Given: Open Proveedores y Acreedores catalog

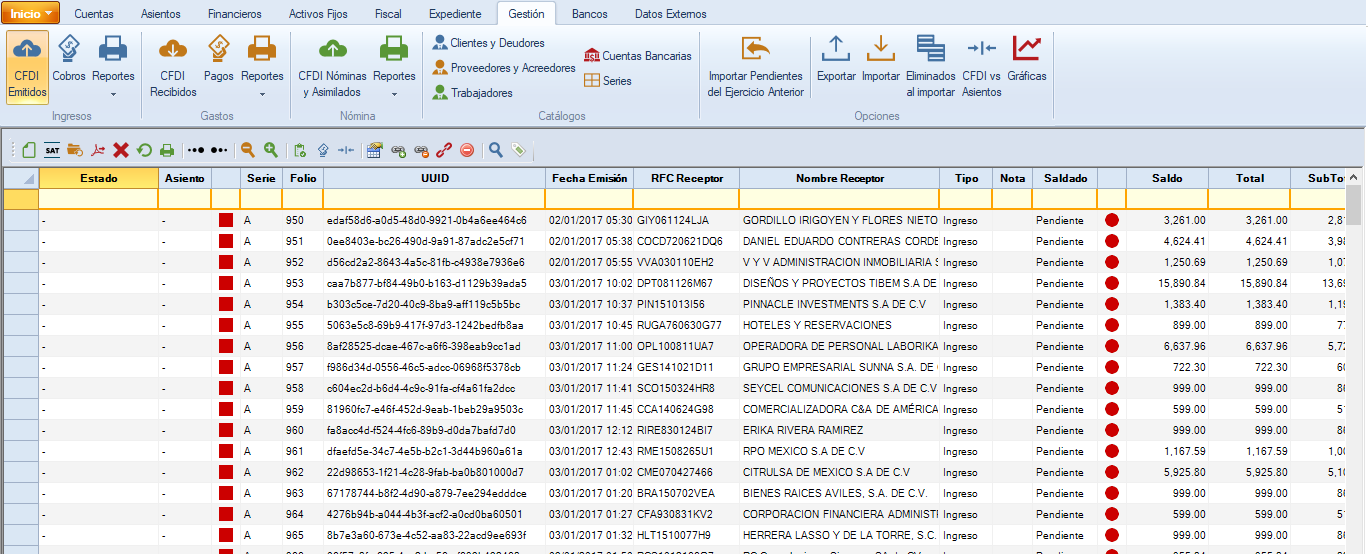Looking at the screenshot, I should pos(504,68).
